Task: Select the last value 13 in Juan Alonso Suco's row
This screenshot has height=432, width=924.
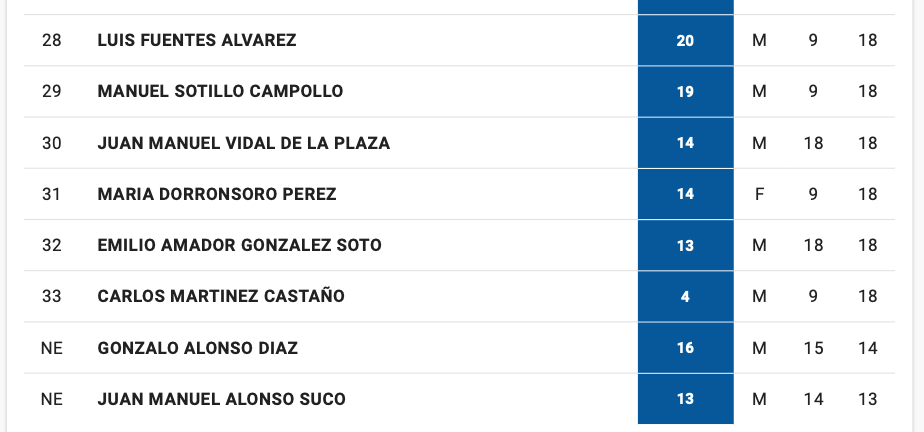Action: click(867, 399)
